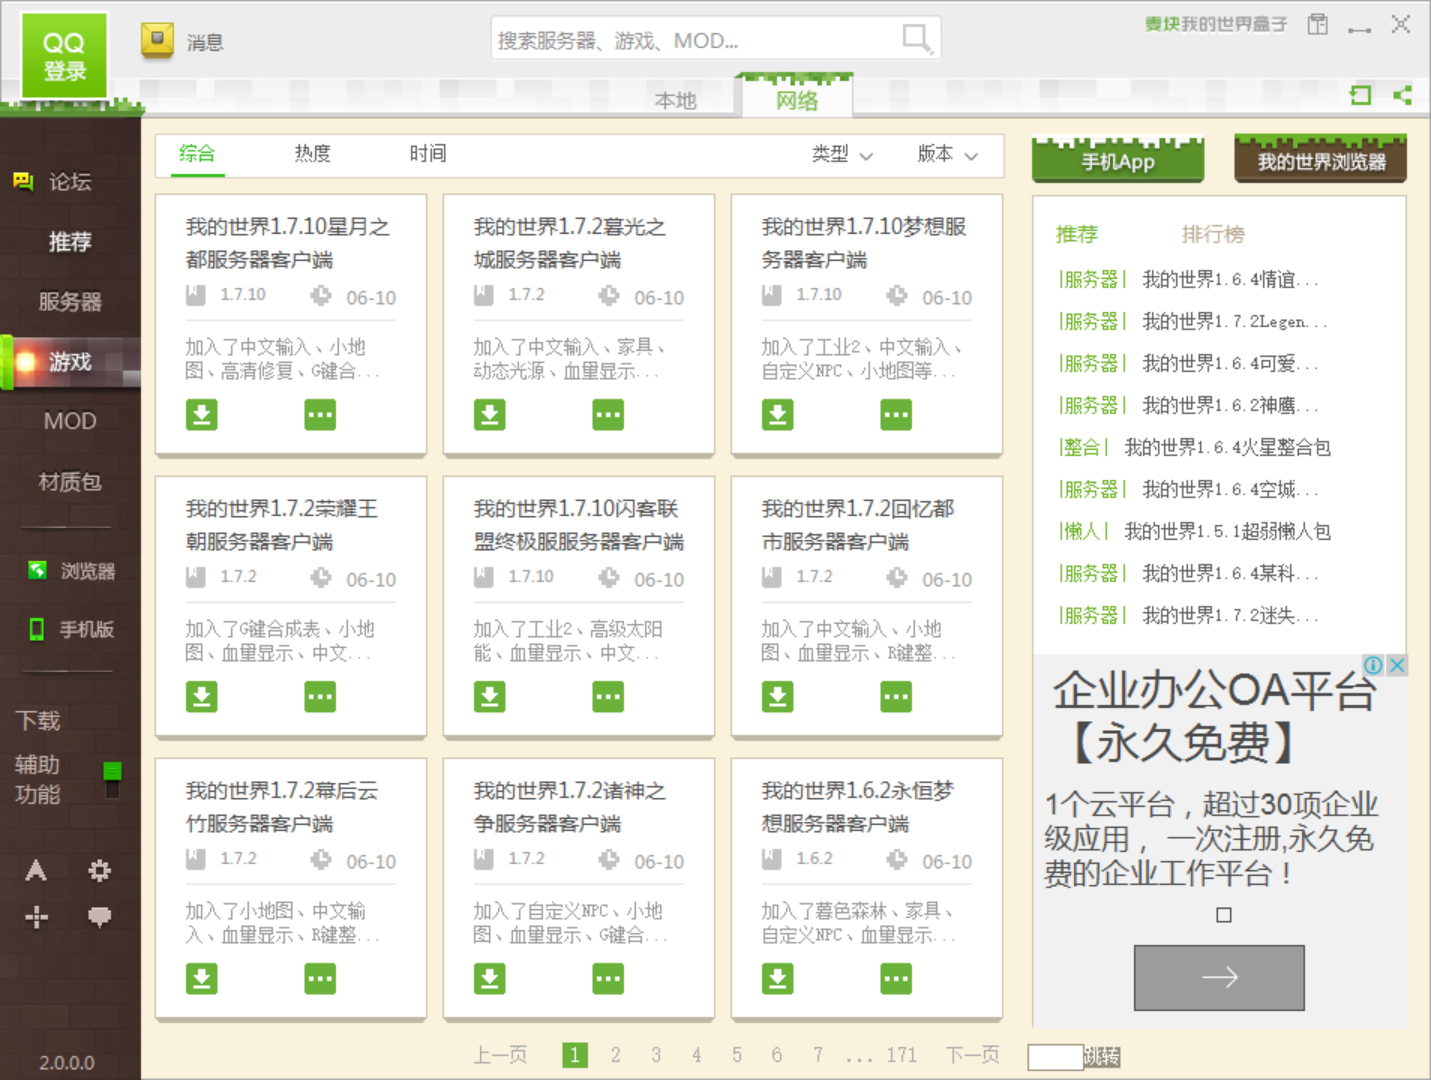Expand the 类型 dropdown

[842, 154]
